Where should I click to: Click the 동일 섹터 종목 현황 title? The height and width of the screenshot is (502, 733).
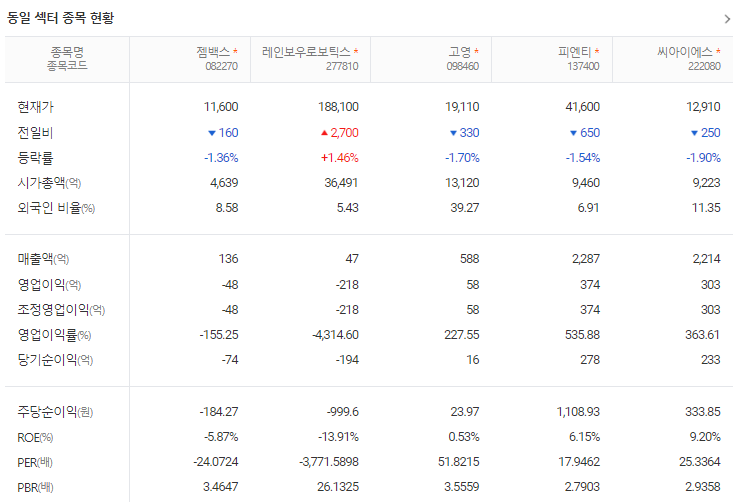(x=60, y=18)
